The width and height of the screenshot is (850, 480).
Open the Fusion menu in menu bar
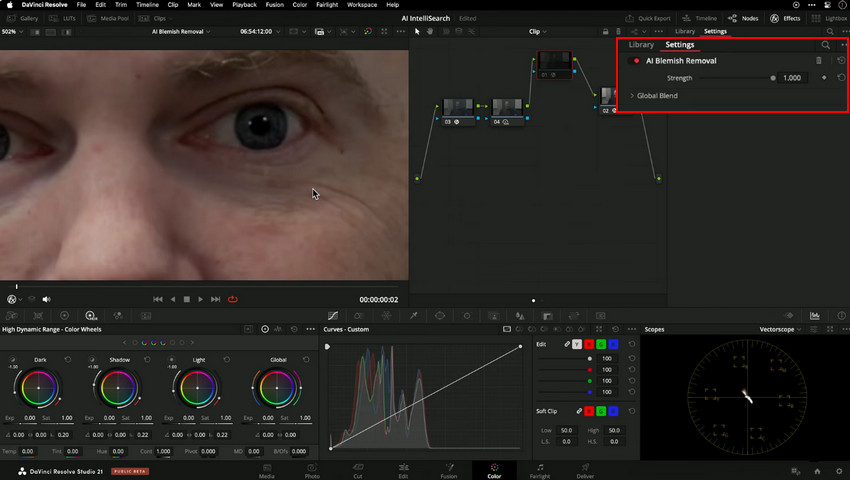click(275, 4)
